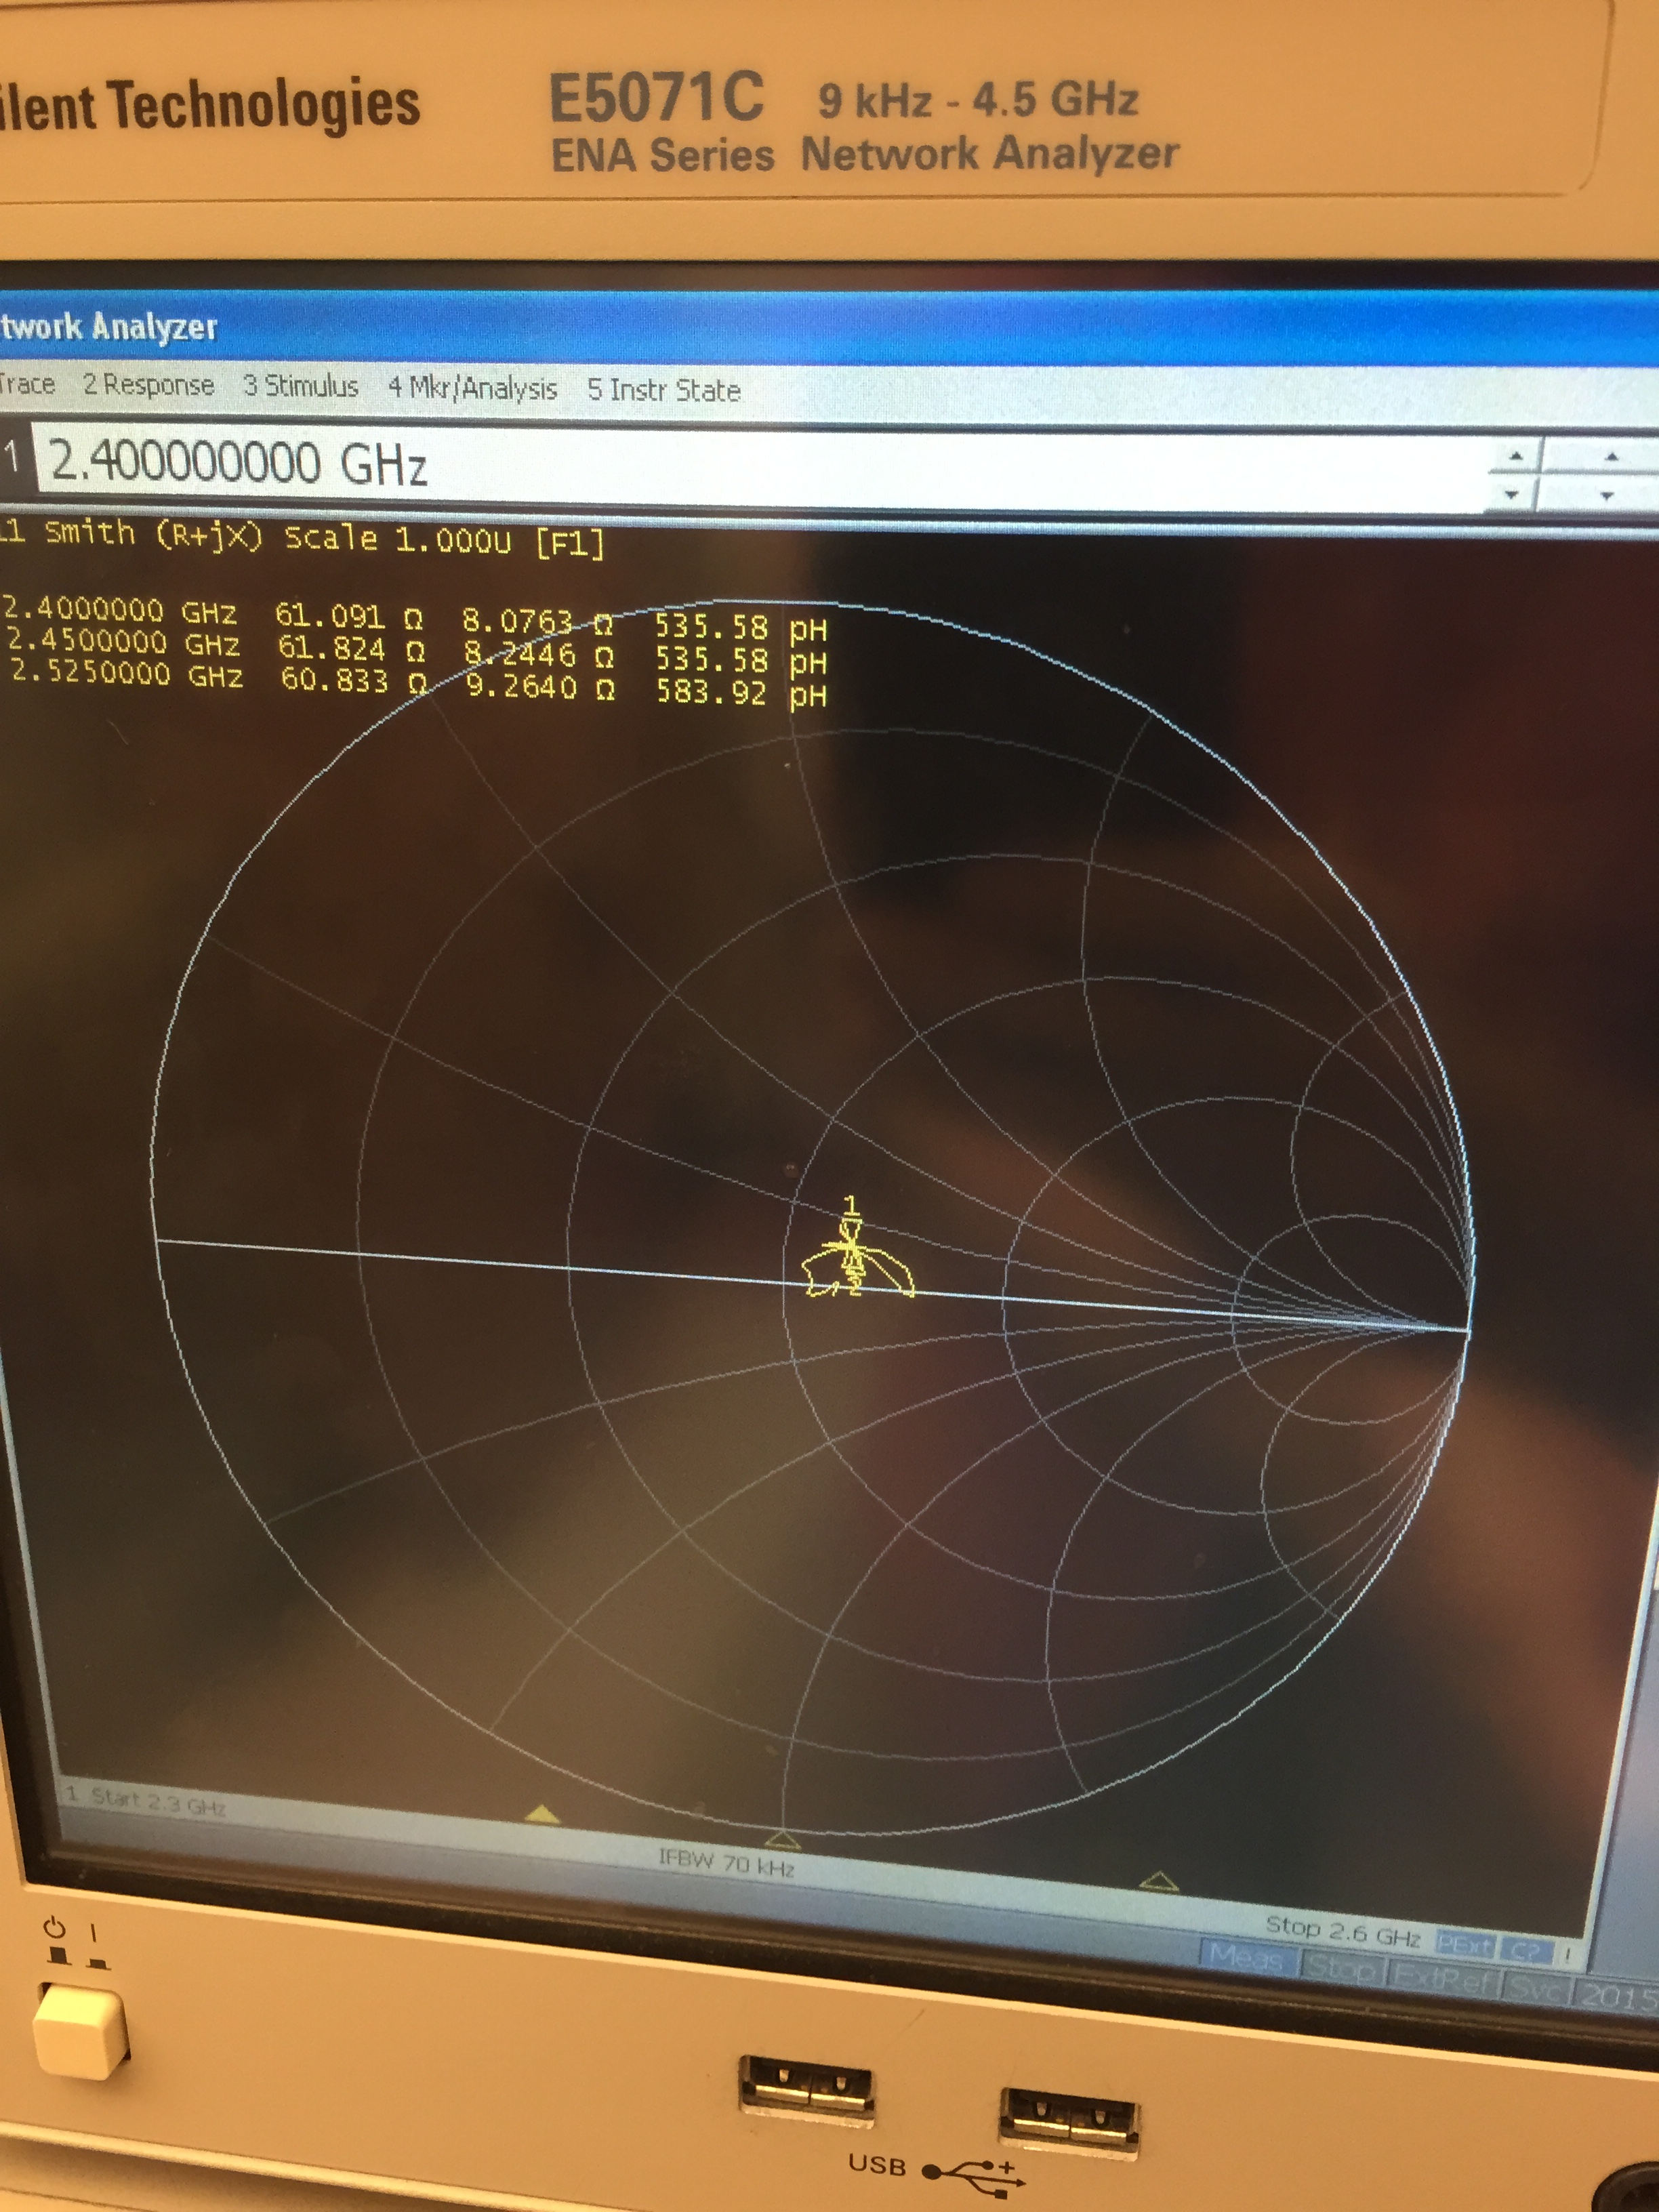Click the 583.92 pH inductance value

point(741,693)
